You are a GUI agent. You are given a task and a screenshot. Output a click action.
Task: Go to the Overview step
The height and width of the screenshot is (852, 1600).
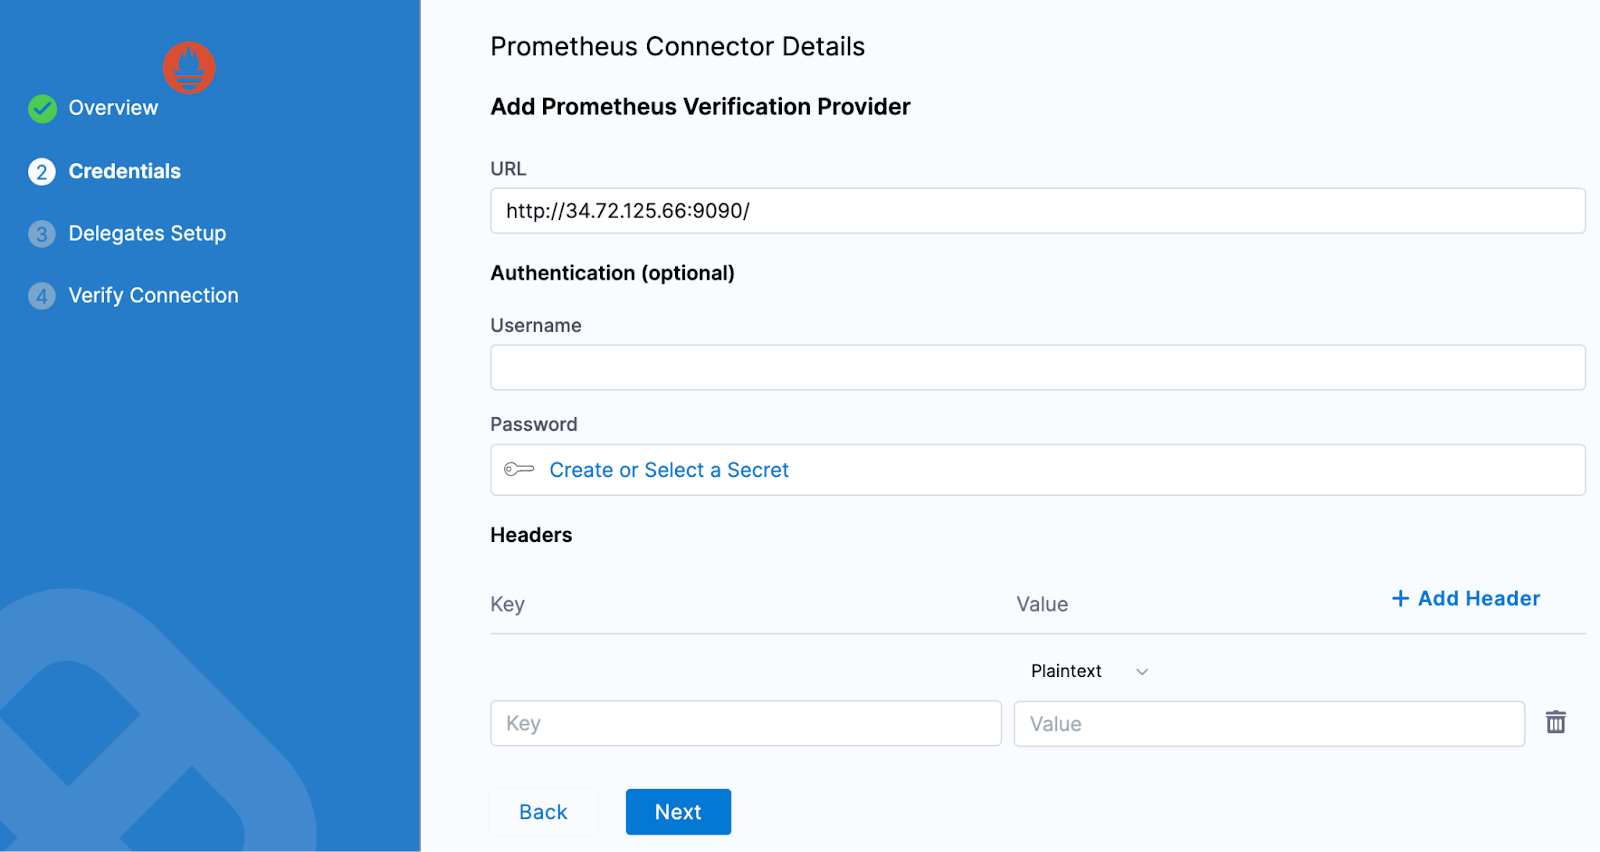(113, 108)
